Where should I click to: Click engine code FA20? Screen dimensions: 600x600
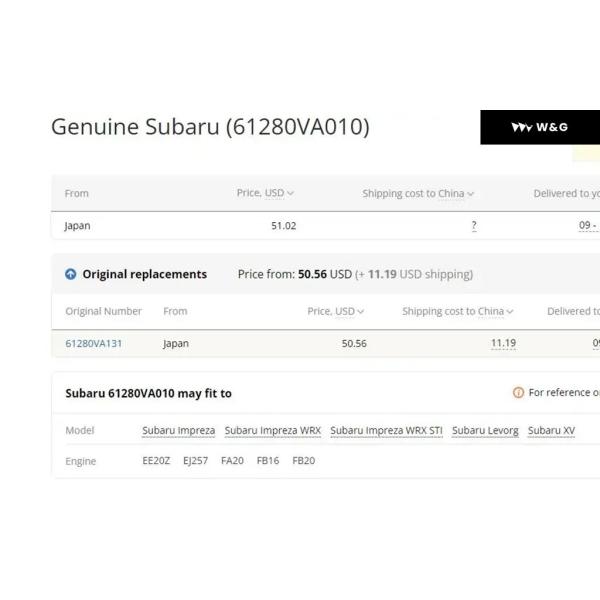(232, 460)
